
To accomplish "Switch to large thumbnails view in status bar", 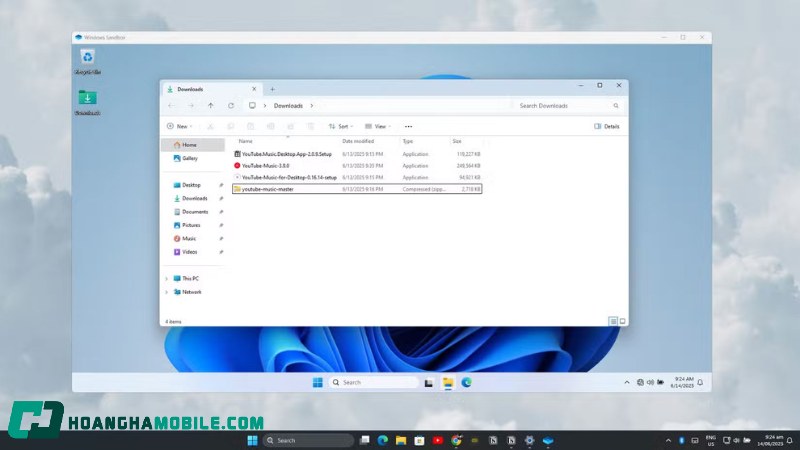I will [623, 321].
